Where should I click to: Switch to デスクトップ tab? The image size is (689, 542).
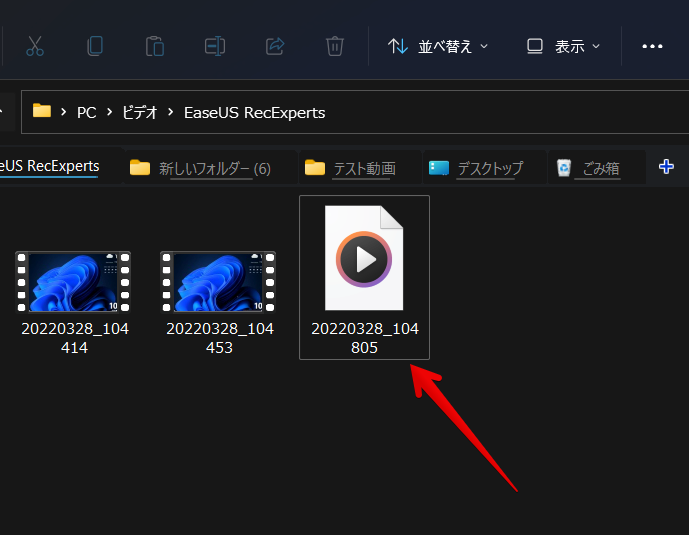point(485,168)
